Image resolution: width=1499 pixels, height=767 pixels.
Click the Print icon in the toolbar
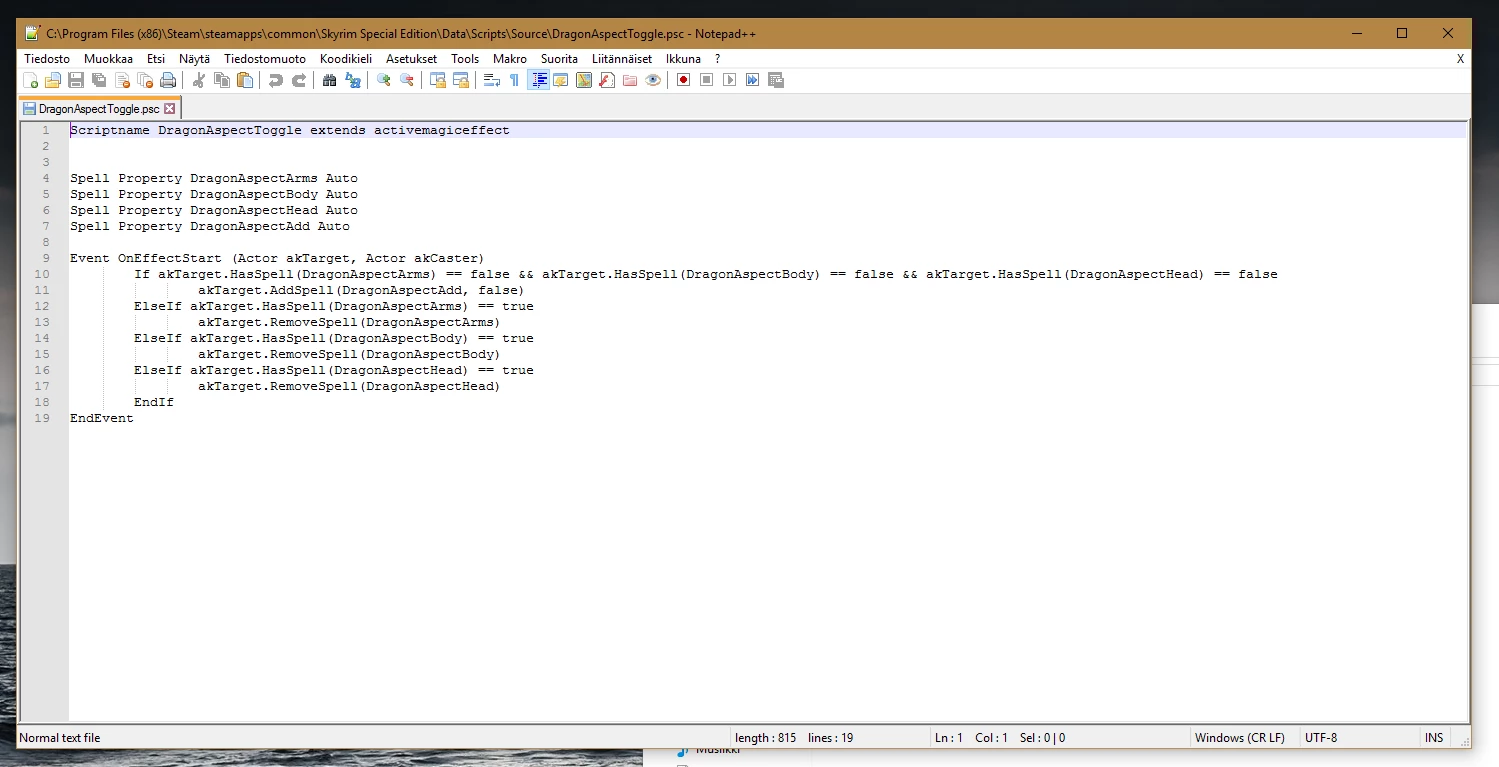click(x=168, y=80)
